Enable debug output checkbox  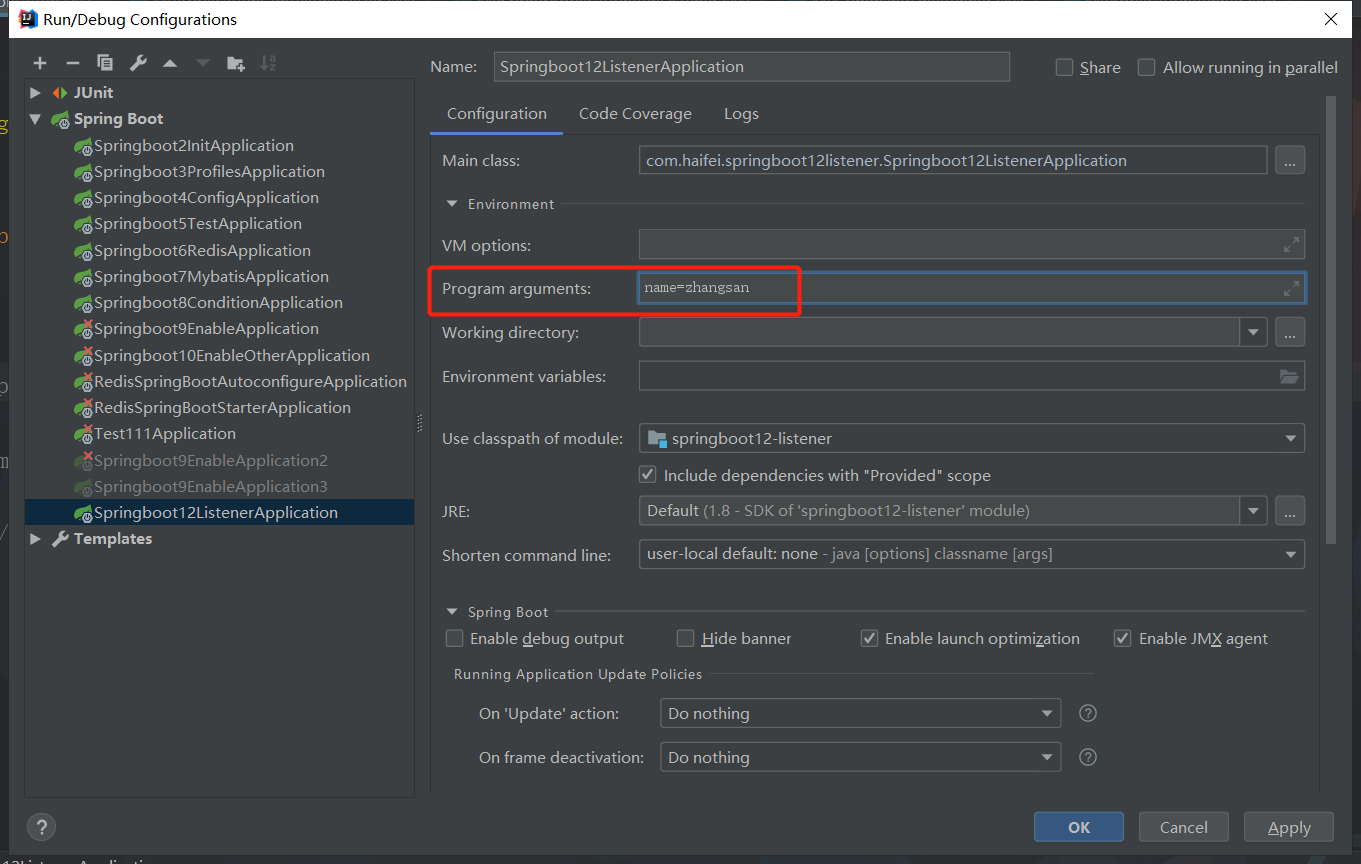tap(455, 638)
